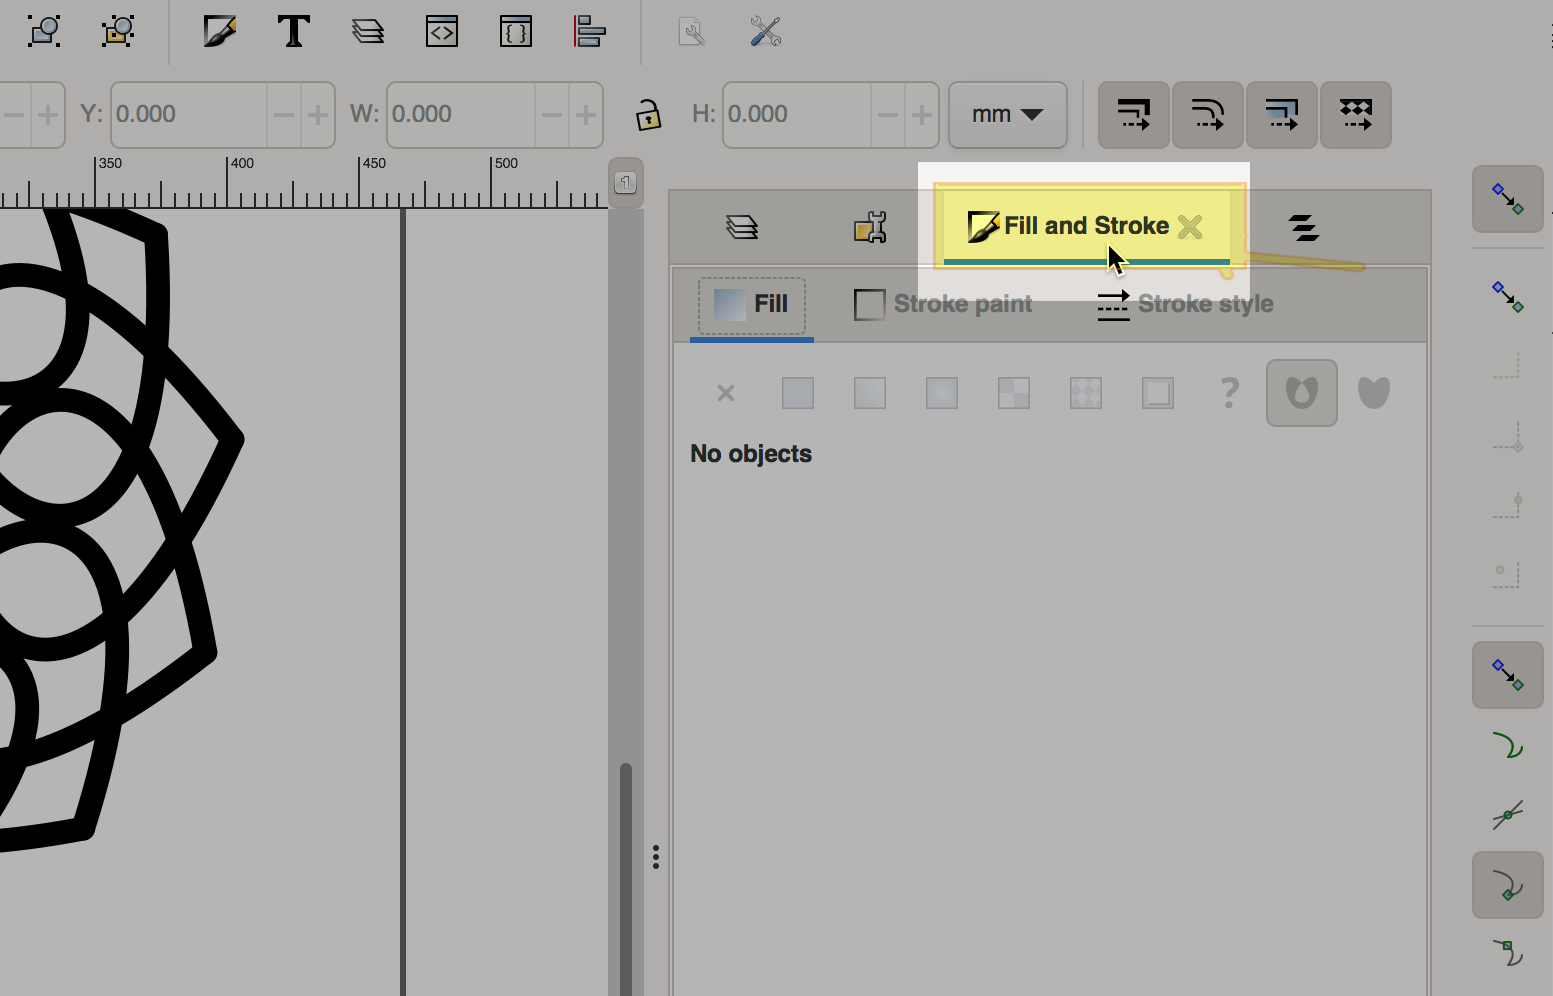Switch to the Stroke paint tab
The height and width of the screenshot is (996, 1553).
tap(943, 304)
